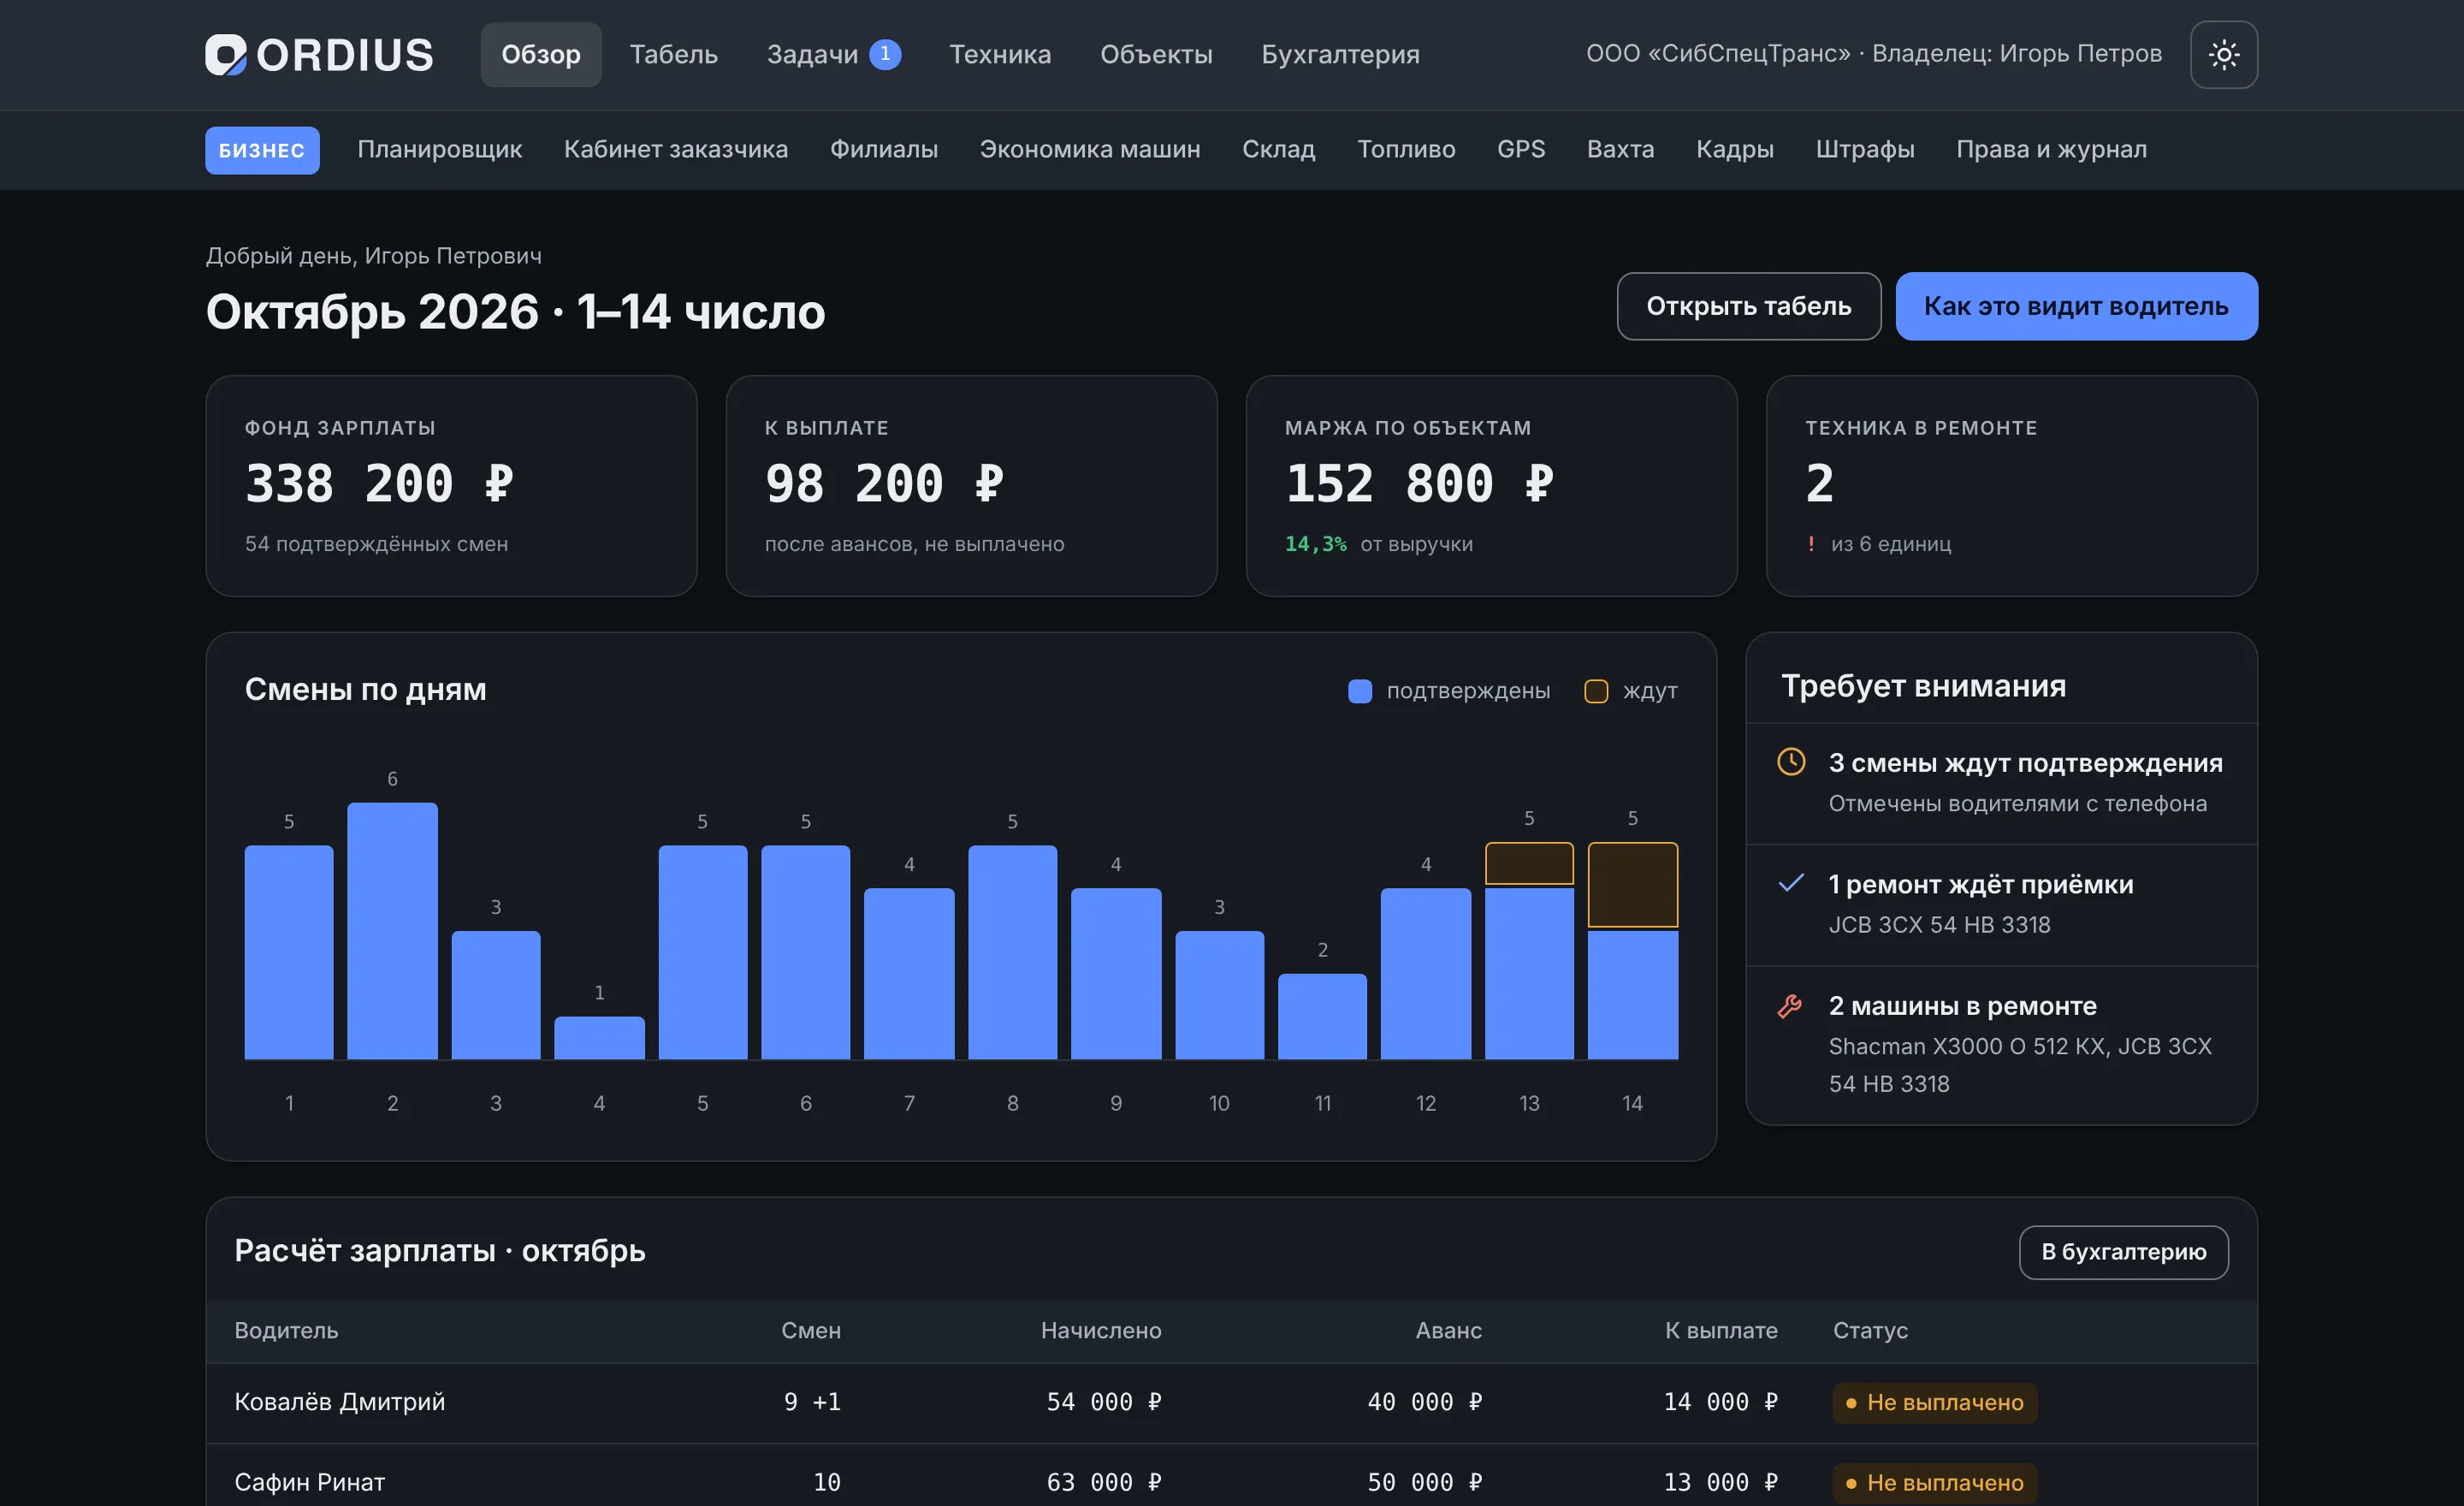Click 'Как это видит водитель' button
2464x1506 pixels.
pyautogui.click(x=2076, y=306)
